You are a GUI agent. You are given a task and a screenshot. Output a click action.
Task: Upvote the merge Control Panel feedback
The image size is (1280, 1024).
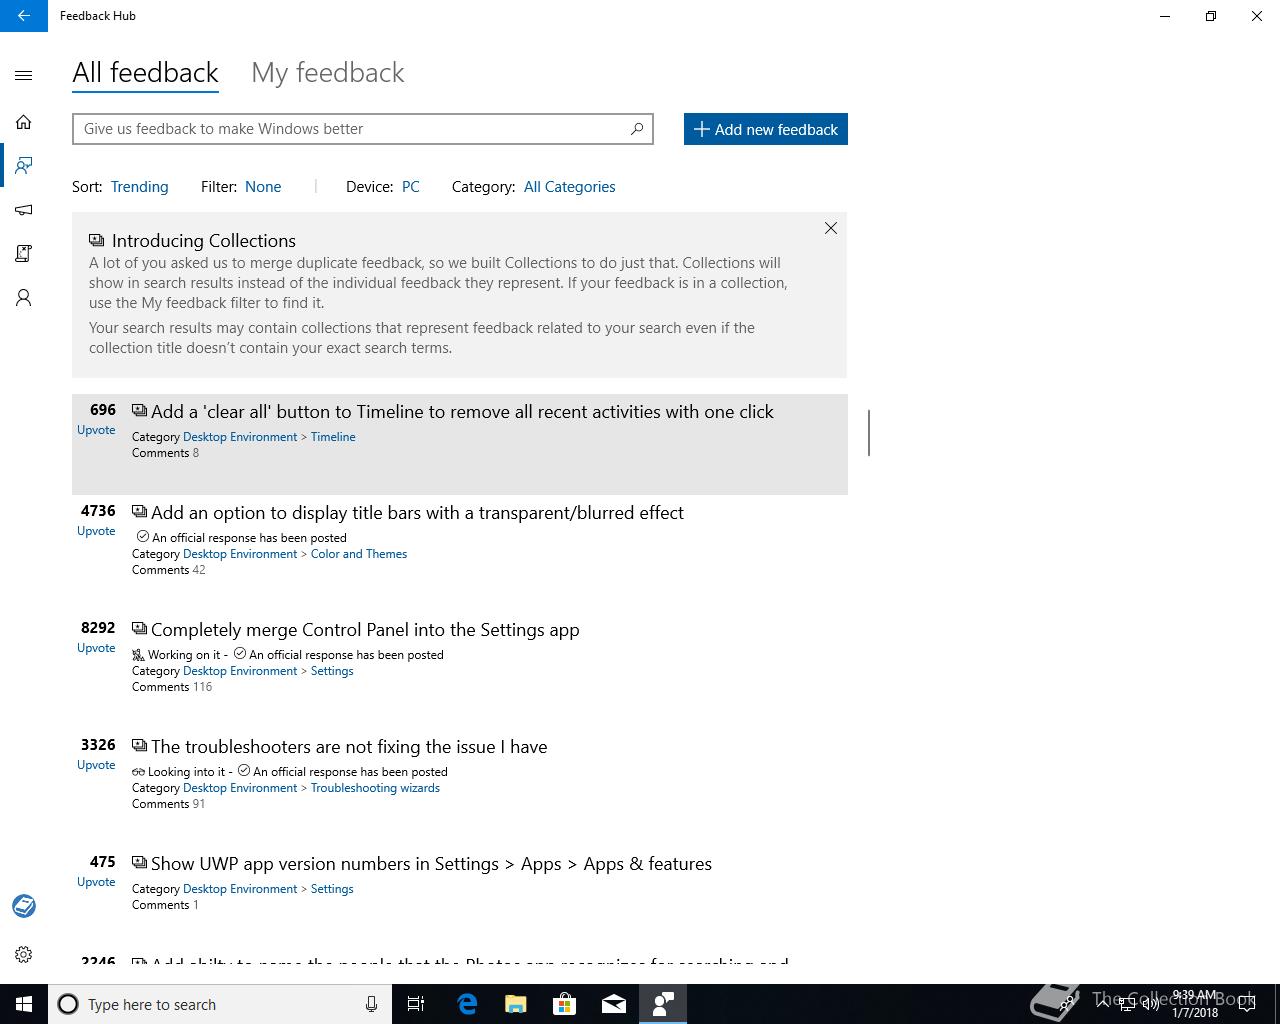[x=96, y=648]
